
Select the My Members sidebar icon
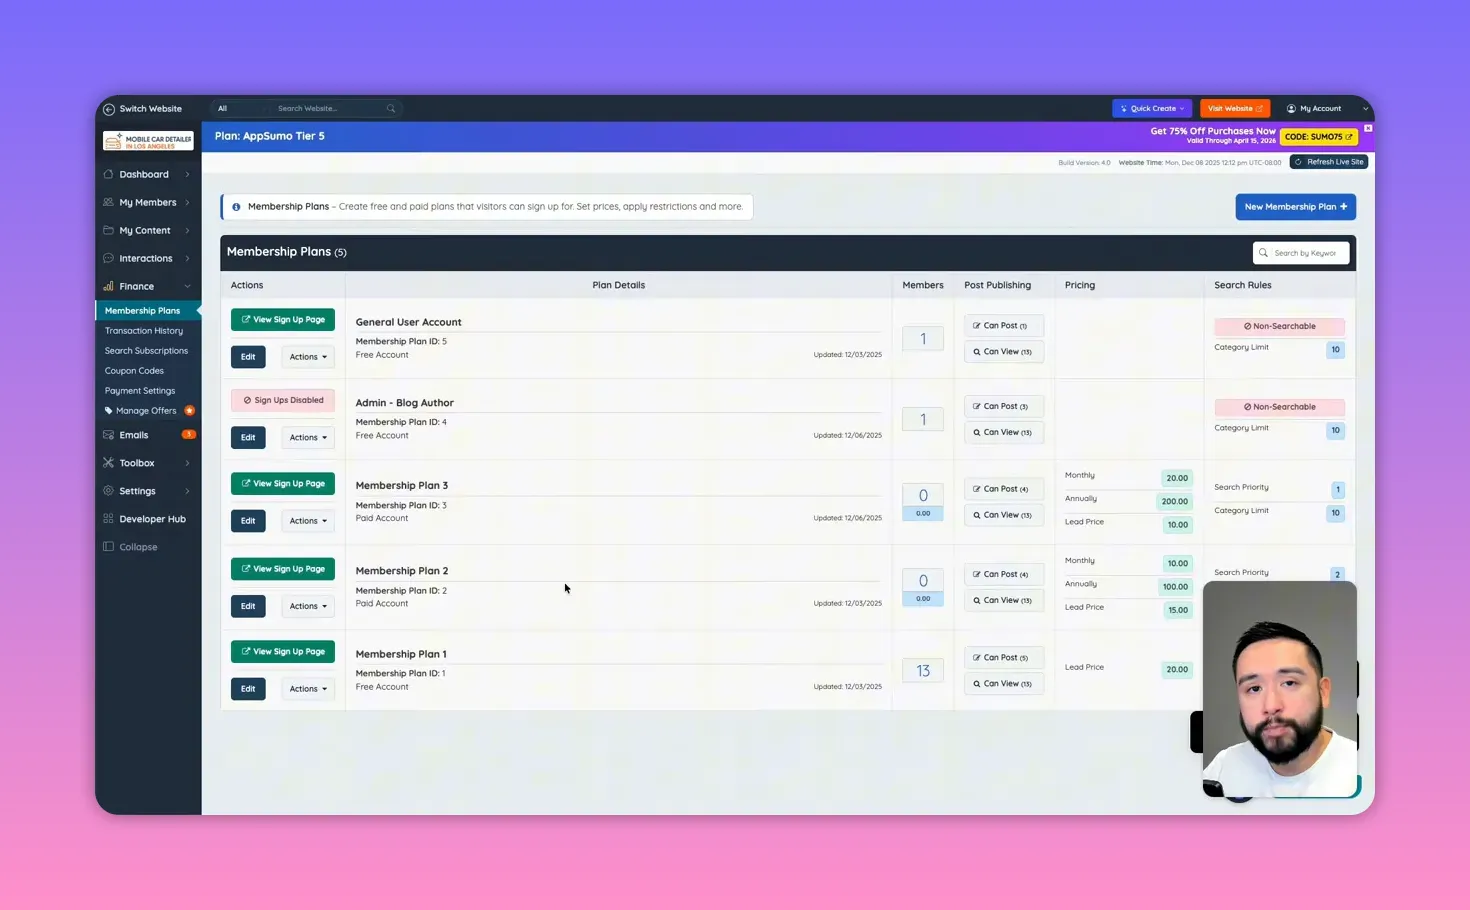coord(108,202)
